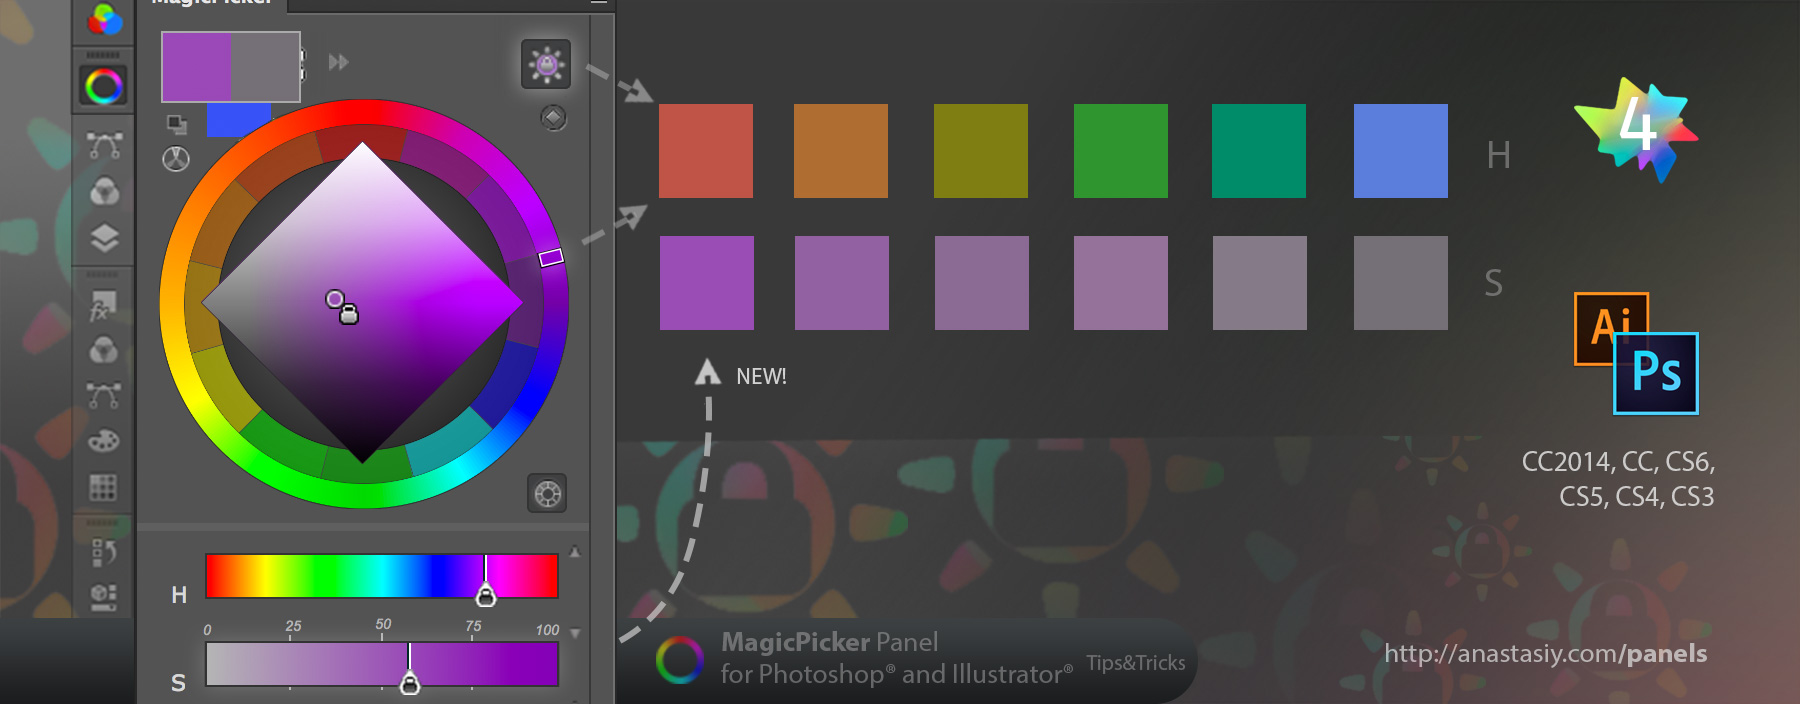Pick the red swatch in the H row
Screen dimensions: 1800x704
pos(706,151)
